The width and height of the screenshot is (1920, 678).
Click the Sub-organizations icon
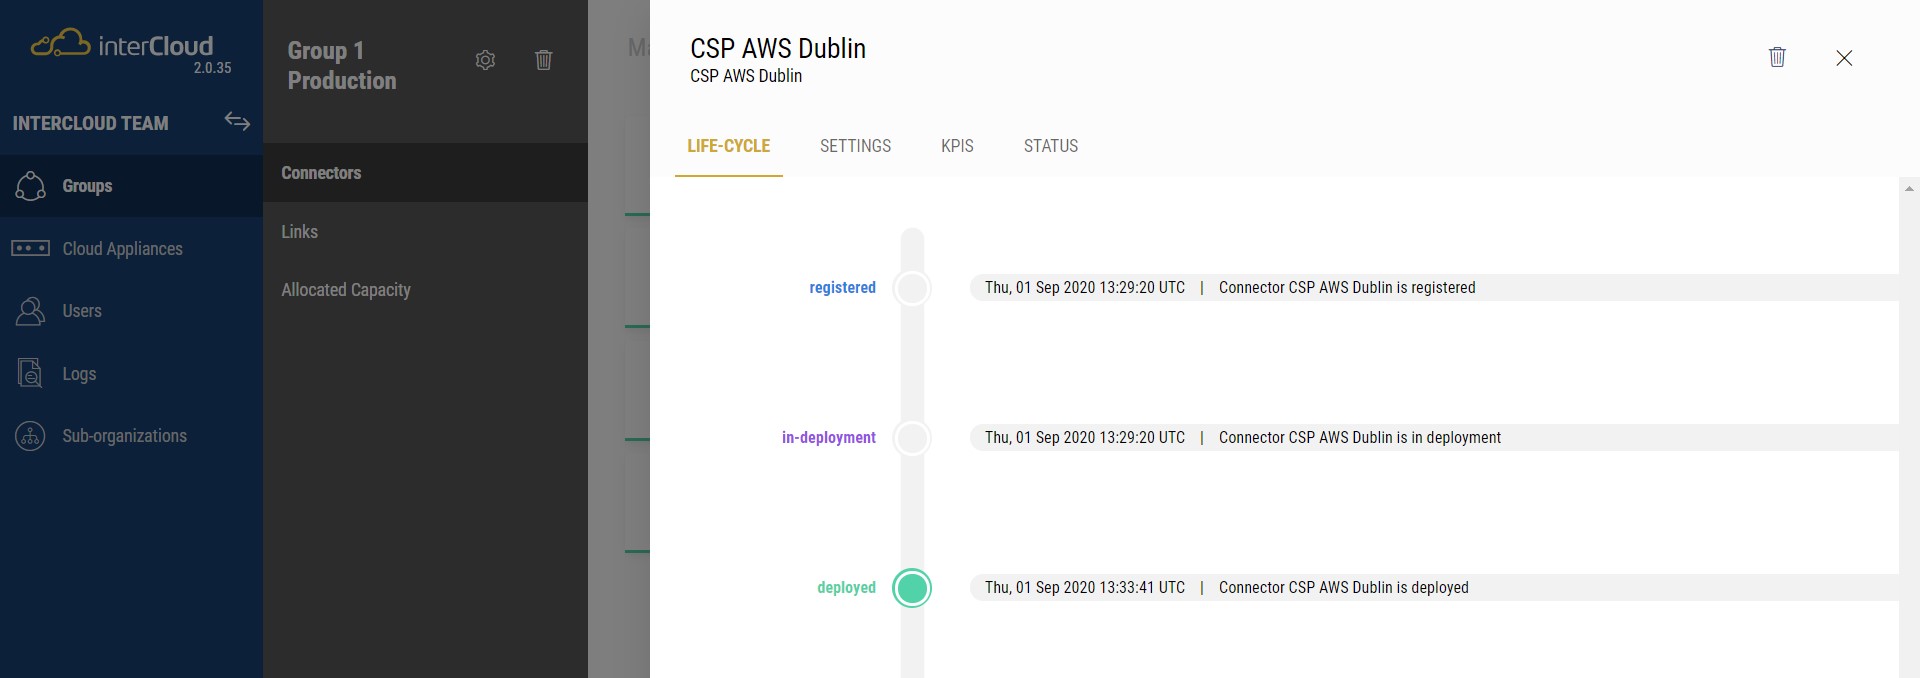[30, 436]
